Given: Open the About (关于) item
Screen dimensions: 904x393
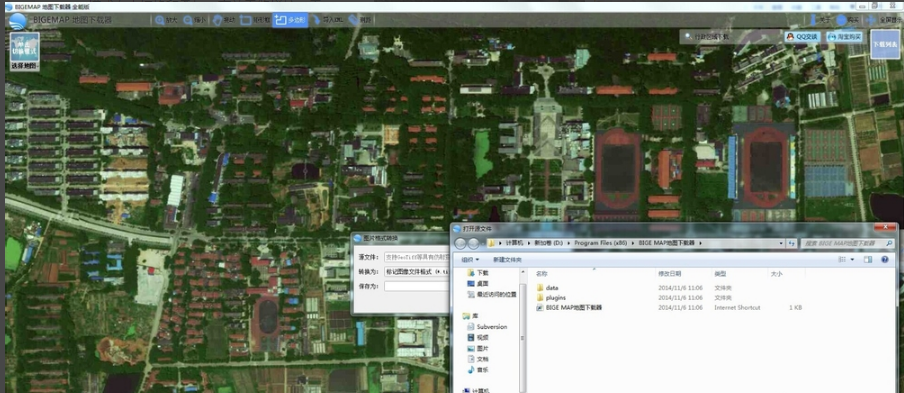Looking at the screenshot, I should click(819, 20).
